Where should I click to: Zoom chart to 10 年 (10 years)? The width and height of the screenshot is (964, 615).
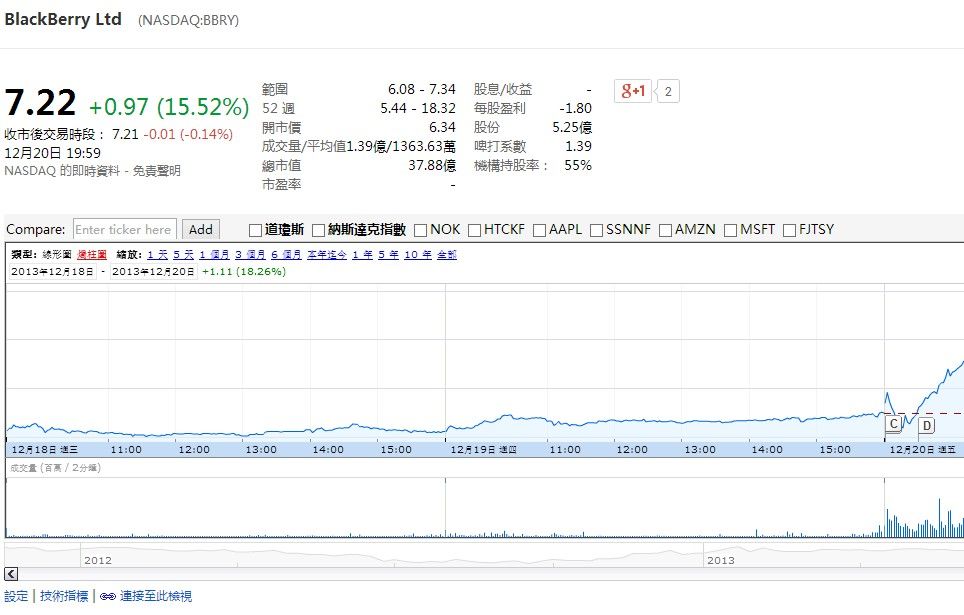[418, 255]
